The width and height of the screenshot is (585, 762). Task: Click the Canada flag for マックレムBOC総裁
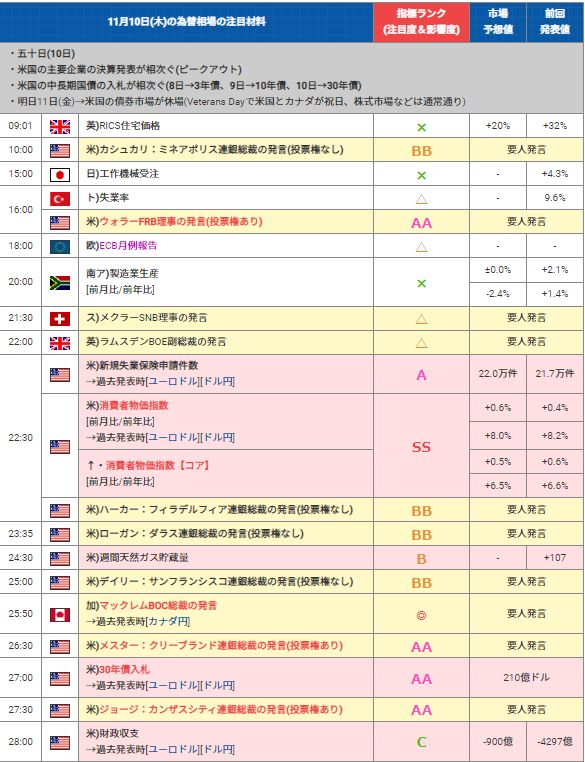tap(60, 614)
